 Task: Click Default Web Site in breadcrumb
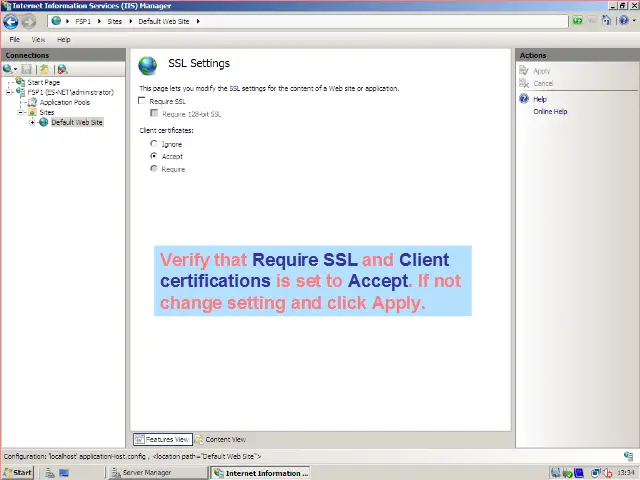coord(164,21)
